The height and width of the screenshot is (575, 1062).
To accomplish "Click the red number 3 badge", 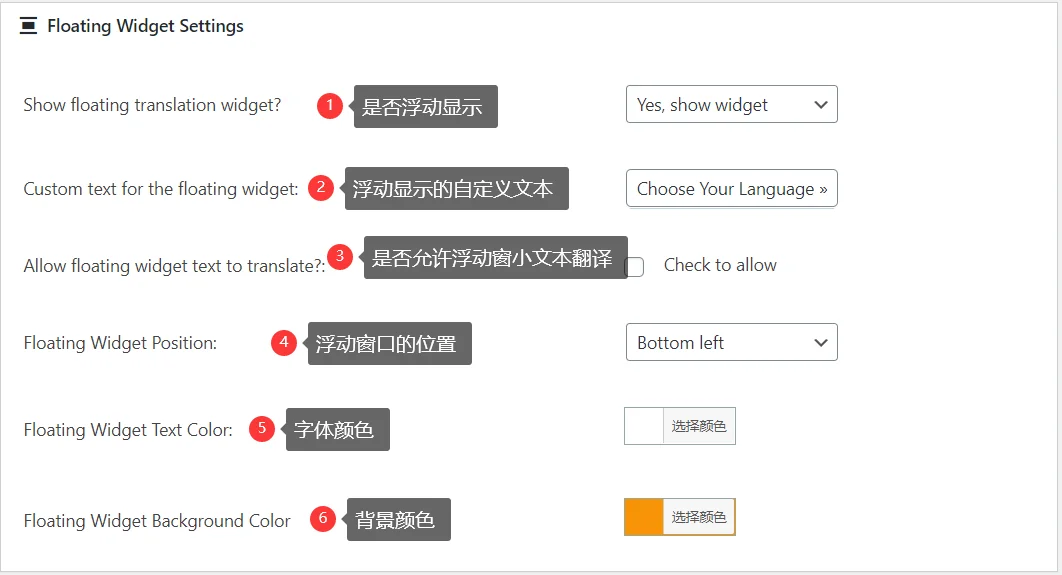I will click(x=340, y=256).
